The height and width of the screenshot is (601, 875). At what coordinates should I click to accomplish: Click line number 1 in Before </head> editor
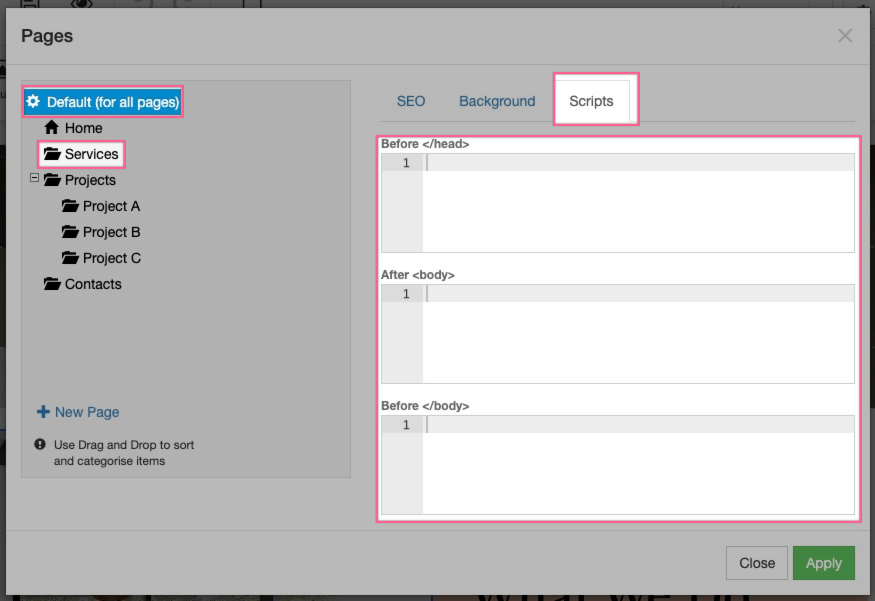[406, 163]
